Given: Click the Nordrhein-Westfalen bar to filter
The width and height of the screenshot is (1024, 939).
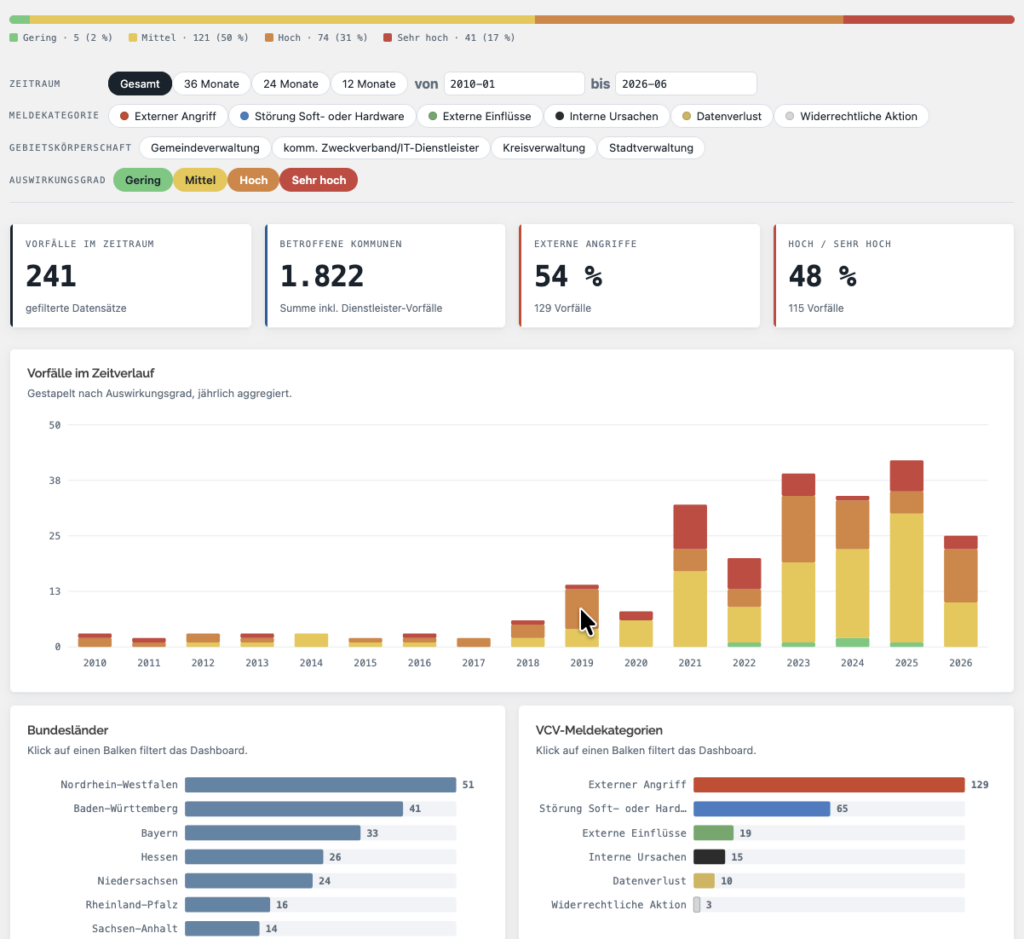Looking at the screenshot, I should click(320, 784).
